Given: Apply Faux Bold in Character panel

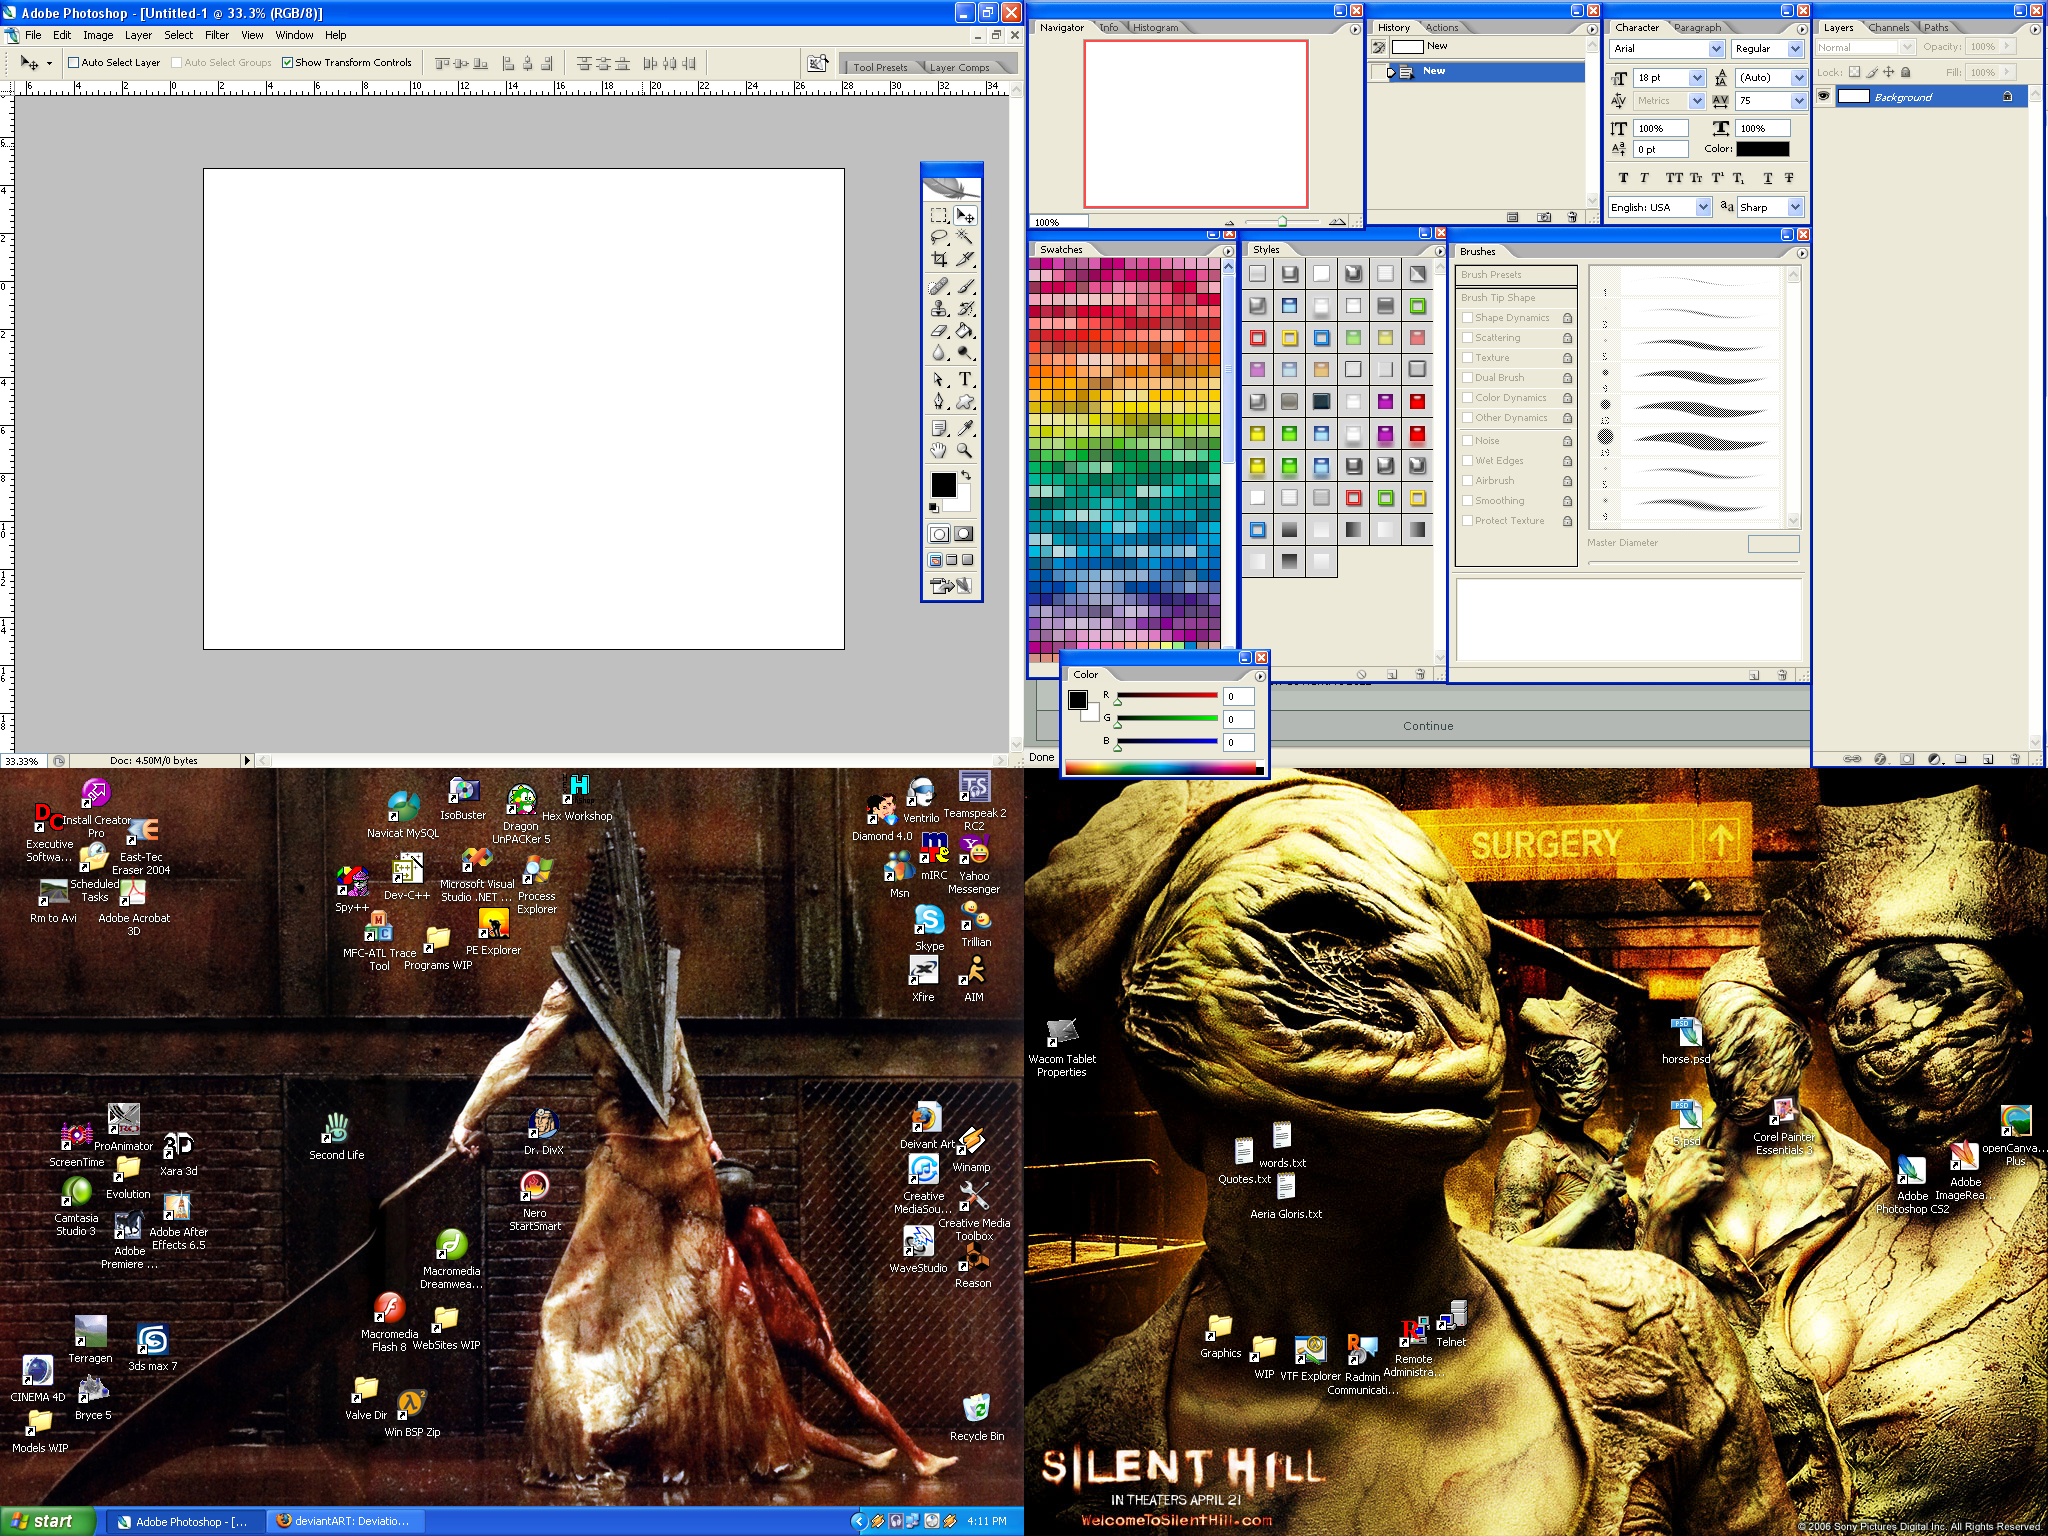Looking at the screenshot, I should tap(1623, 178).
